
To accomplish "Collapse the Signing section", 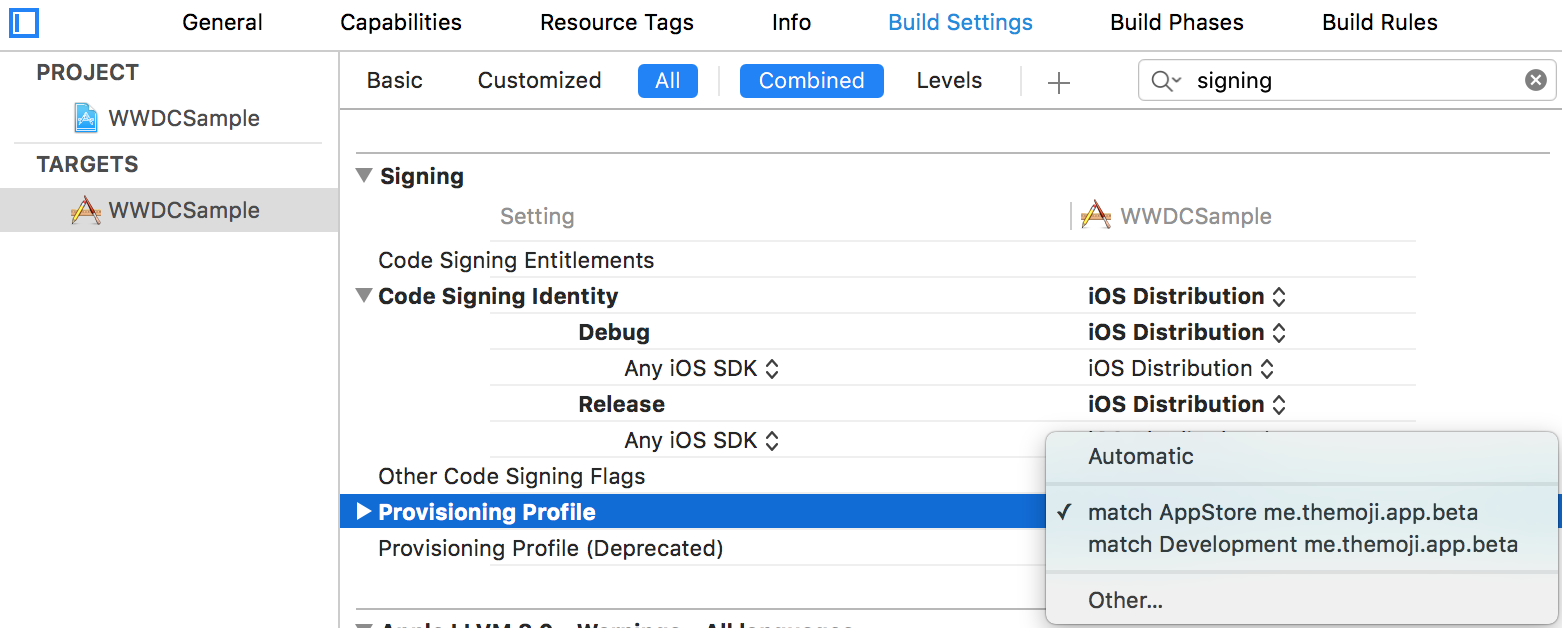I will (364, 177).
